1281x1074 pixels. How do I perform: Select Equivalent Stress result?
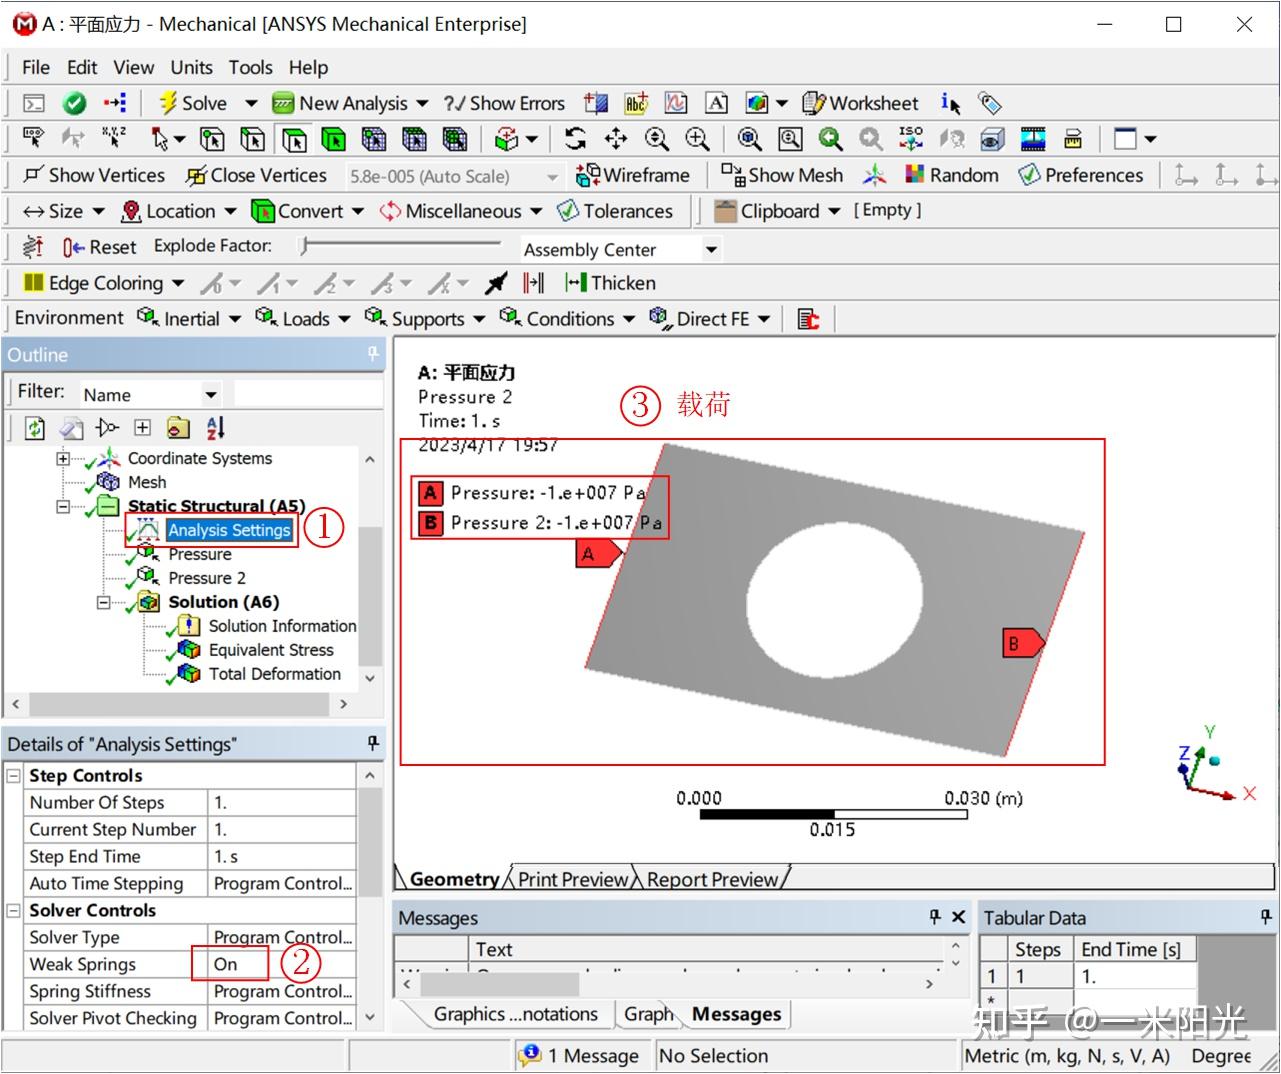(x=270, y=650)
